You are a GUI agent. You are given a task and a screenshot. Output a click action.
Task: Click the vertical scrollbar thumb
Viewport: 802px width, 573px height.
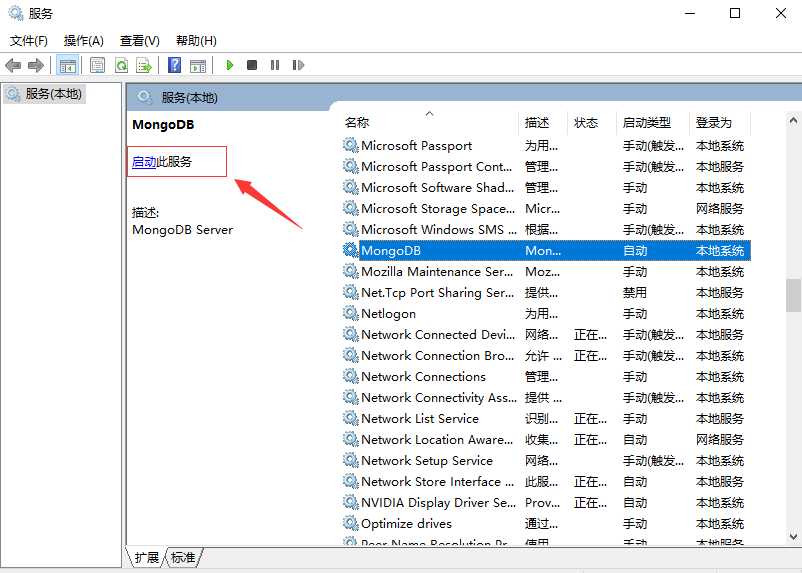pyautogui.click(x=793, y=295)
